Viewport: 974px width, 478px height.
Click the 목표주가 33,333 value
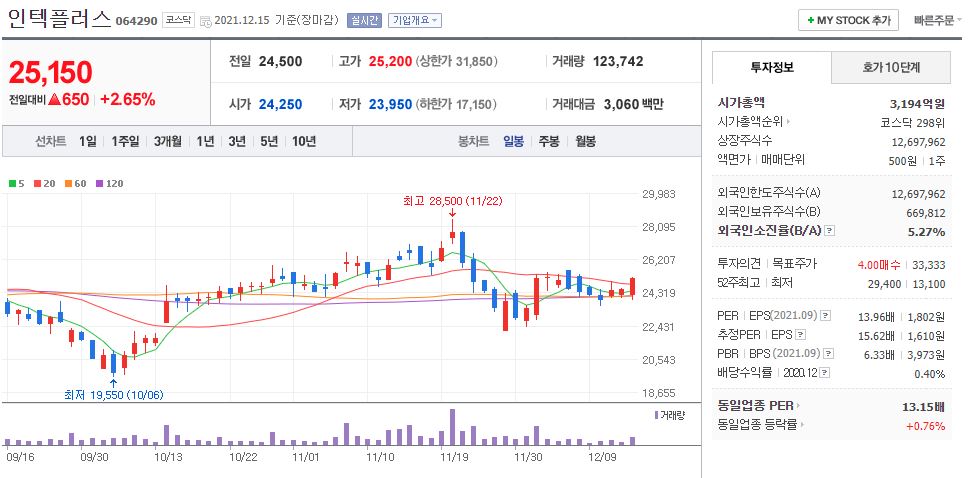(x=929, y=265)
